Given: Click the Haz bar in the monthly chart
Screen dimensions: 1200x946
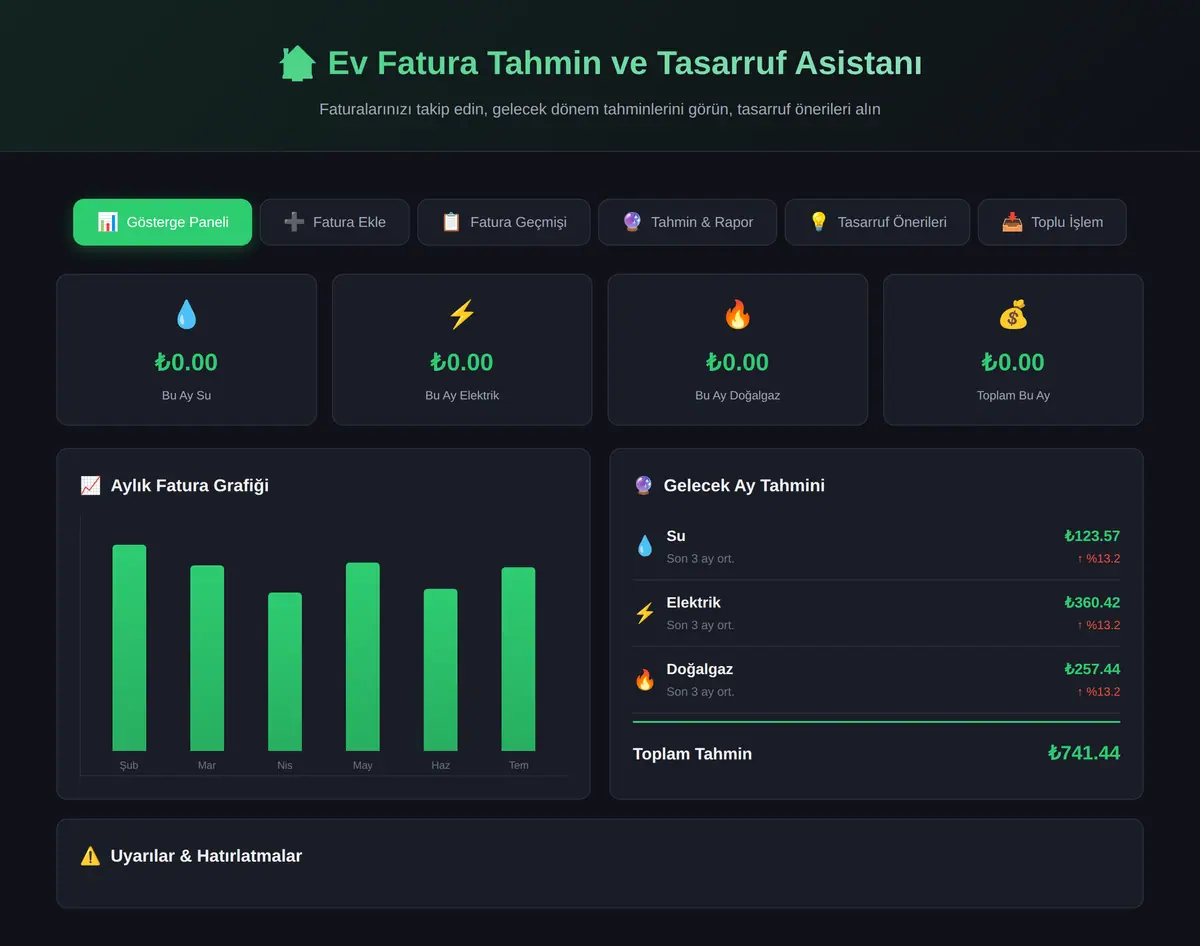Looking at the screenshot, I should coord(441,670).
